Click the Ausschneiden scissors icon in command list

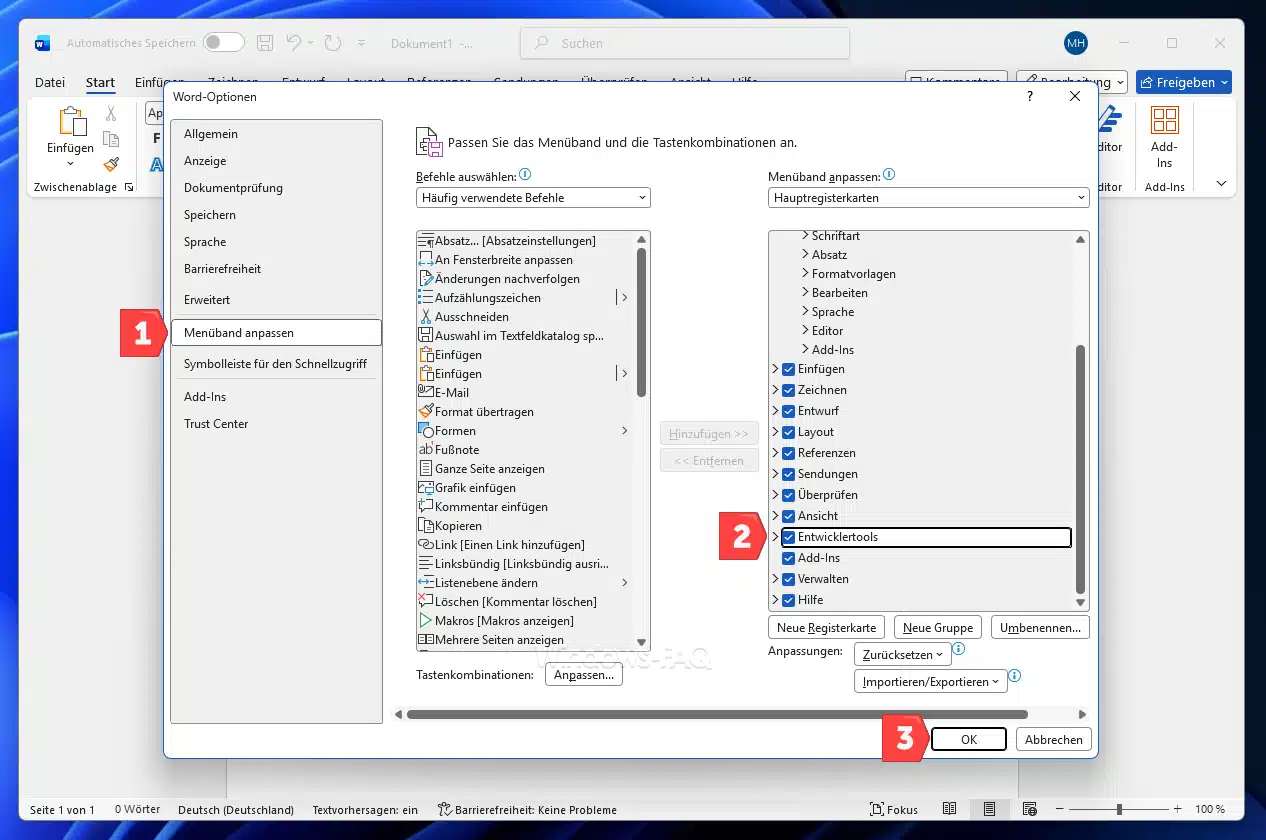pyautogui.click(x=426, y=317)
